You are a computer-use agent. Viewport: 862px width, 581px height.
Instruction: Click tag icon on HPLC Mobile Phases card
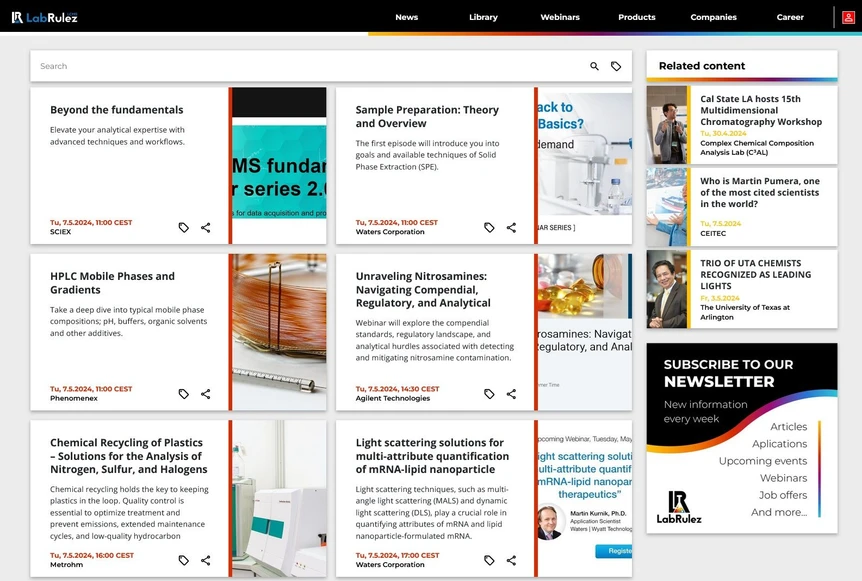coord(184,394)
